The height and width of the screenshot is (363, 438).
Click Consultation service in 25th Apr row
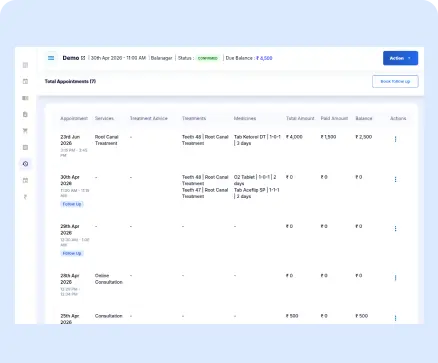pyautogui.click(x=109, y=316)
